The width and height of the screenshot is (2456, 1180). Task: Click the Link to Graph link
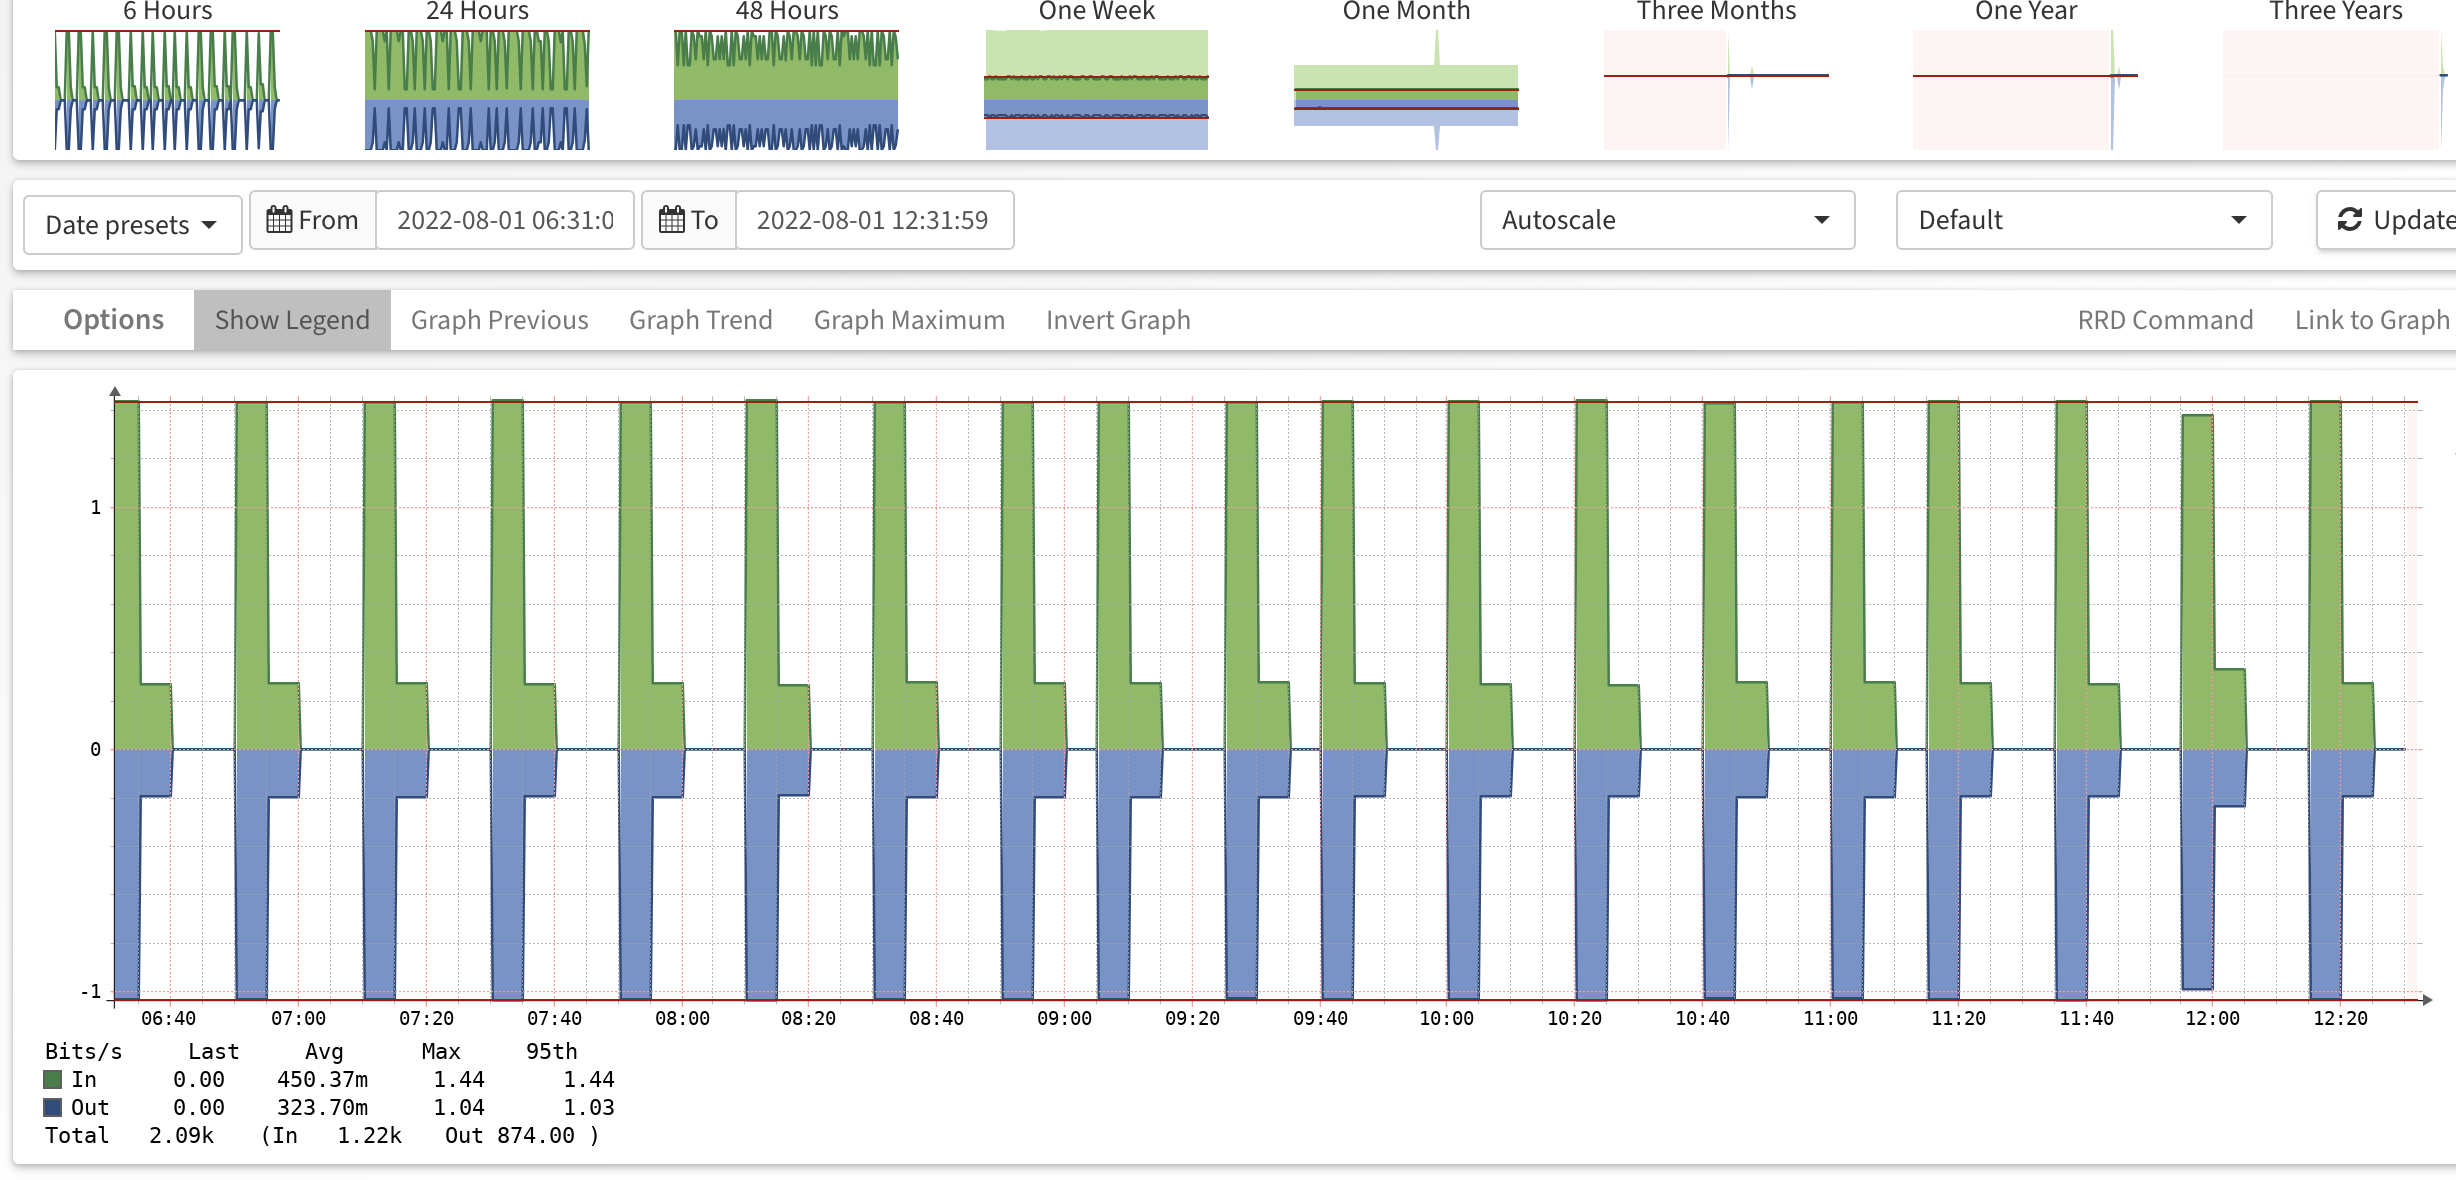[x=2371, y=320]
